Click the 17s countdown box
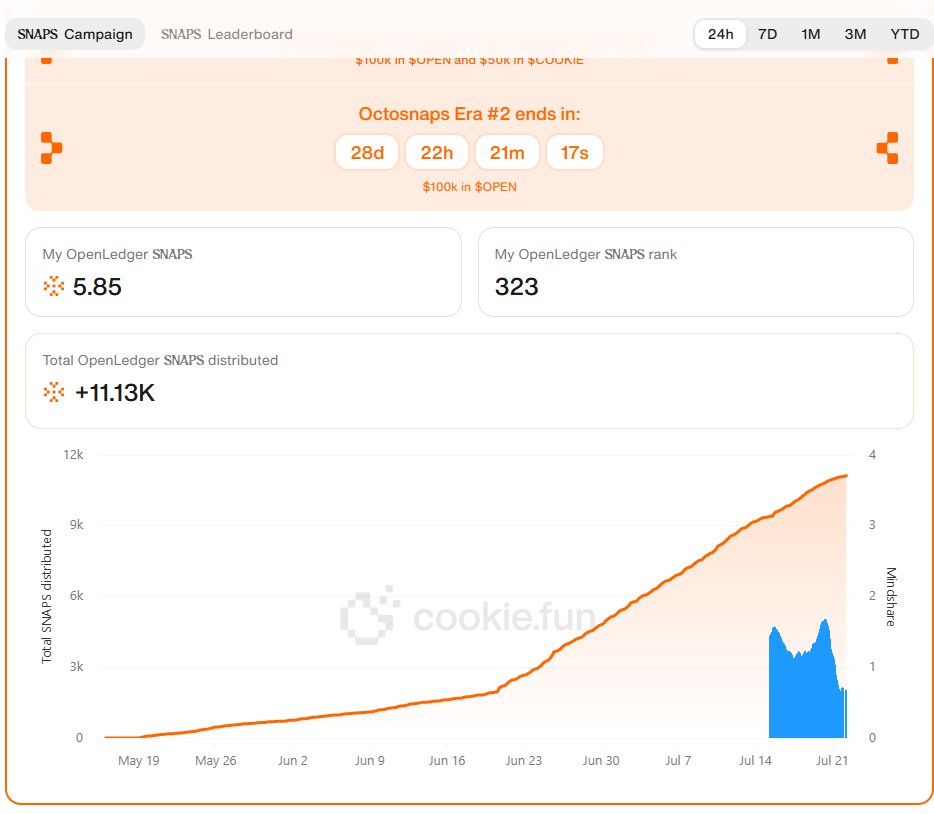 click(x=574, y=152)
